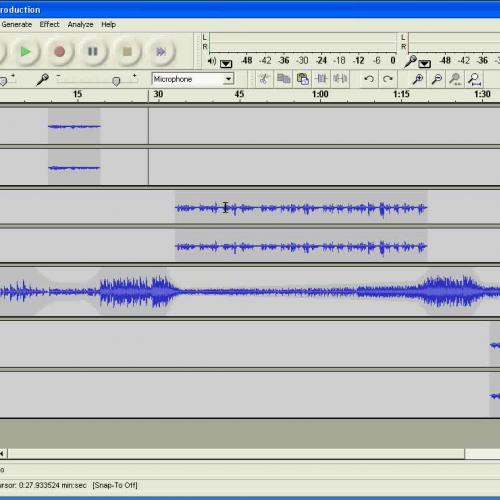Click the cursor position 0:27.933524 status text
500x500 pixels.
[x=43, y=485]
